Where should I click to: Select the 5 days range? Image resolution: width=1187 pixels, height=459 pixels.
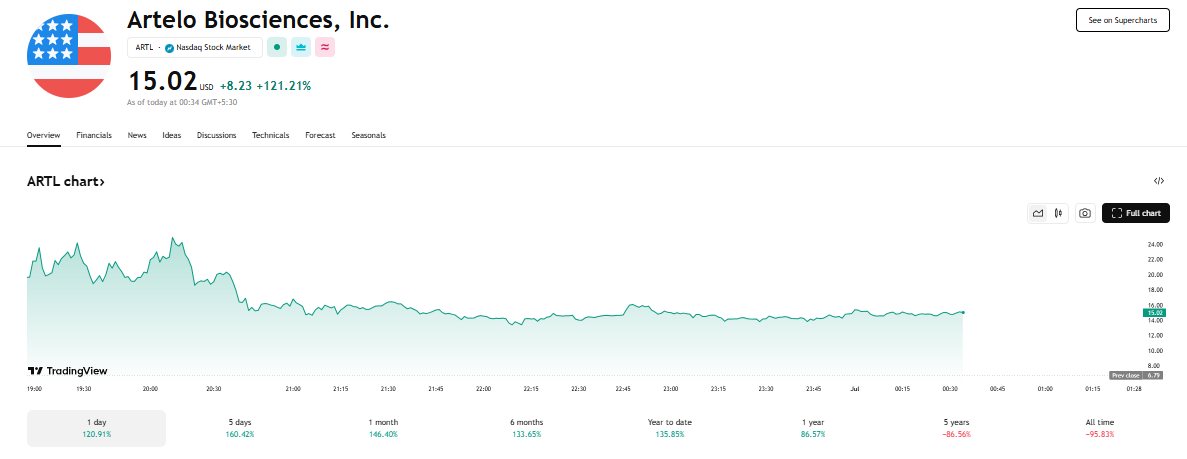point(240,428)
